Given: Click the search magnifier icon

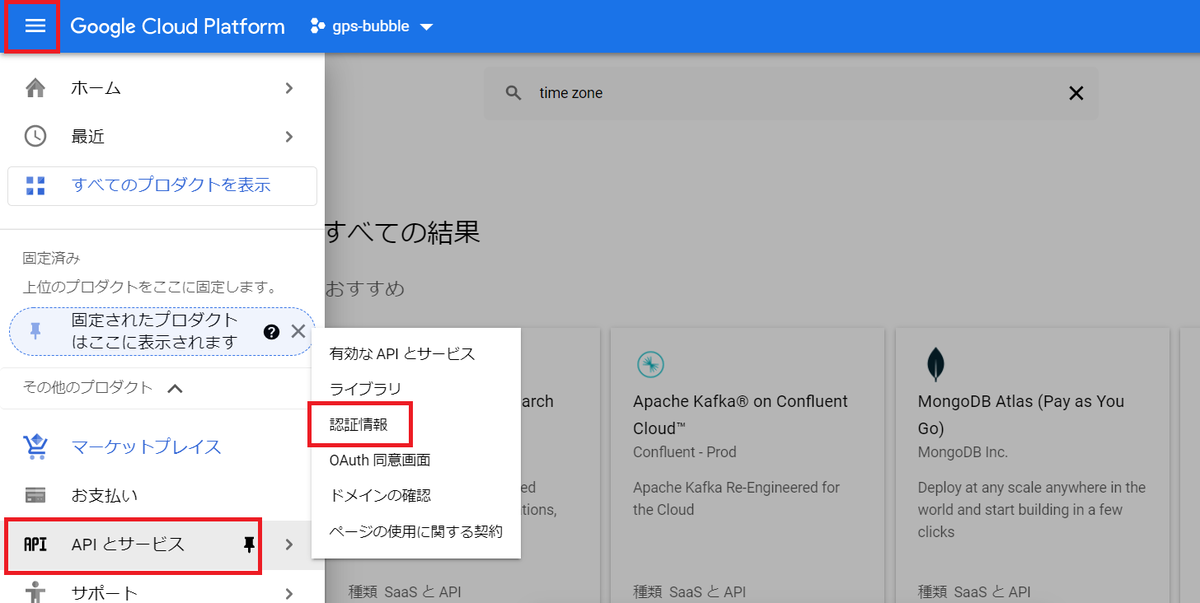Looking at the screenshot, I should point(513,93).
